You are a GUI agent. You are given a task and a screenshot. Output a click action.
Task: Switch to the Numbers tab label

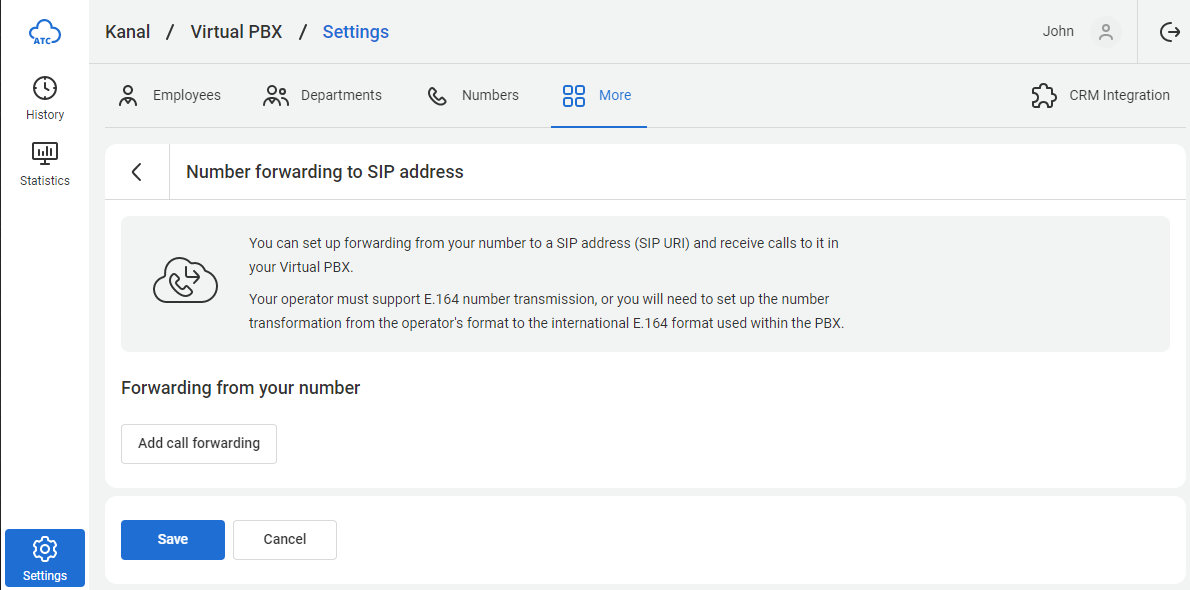490,96
